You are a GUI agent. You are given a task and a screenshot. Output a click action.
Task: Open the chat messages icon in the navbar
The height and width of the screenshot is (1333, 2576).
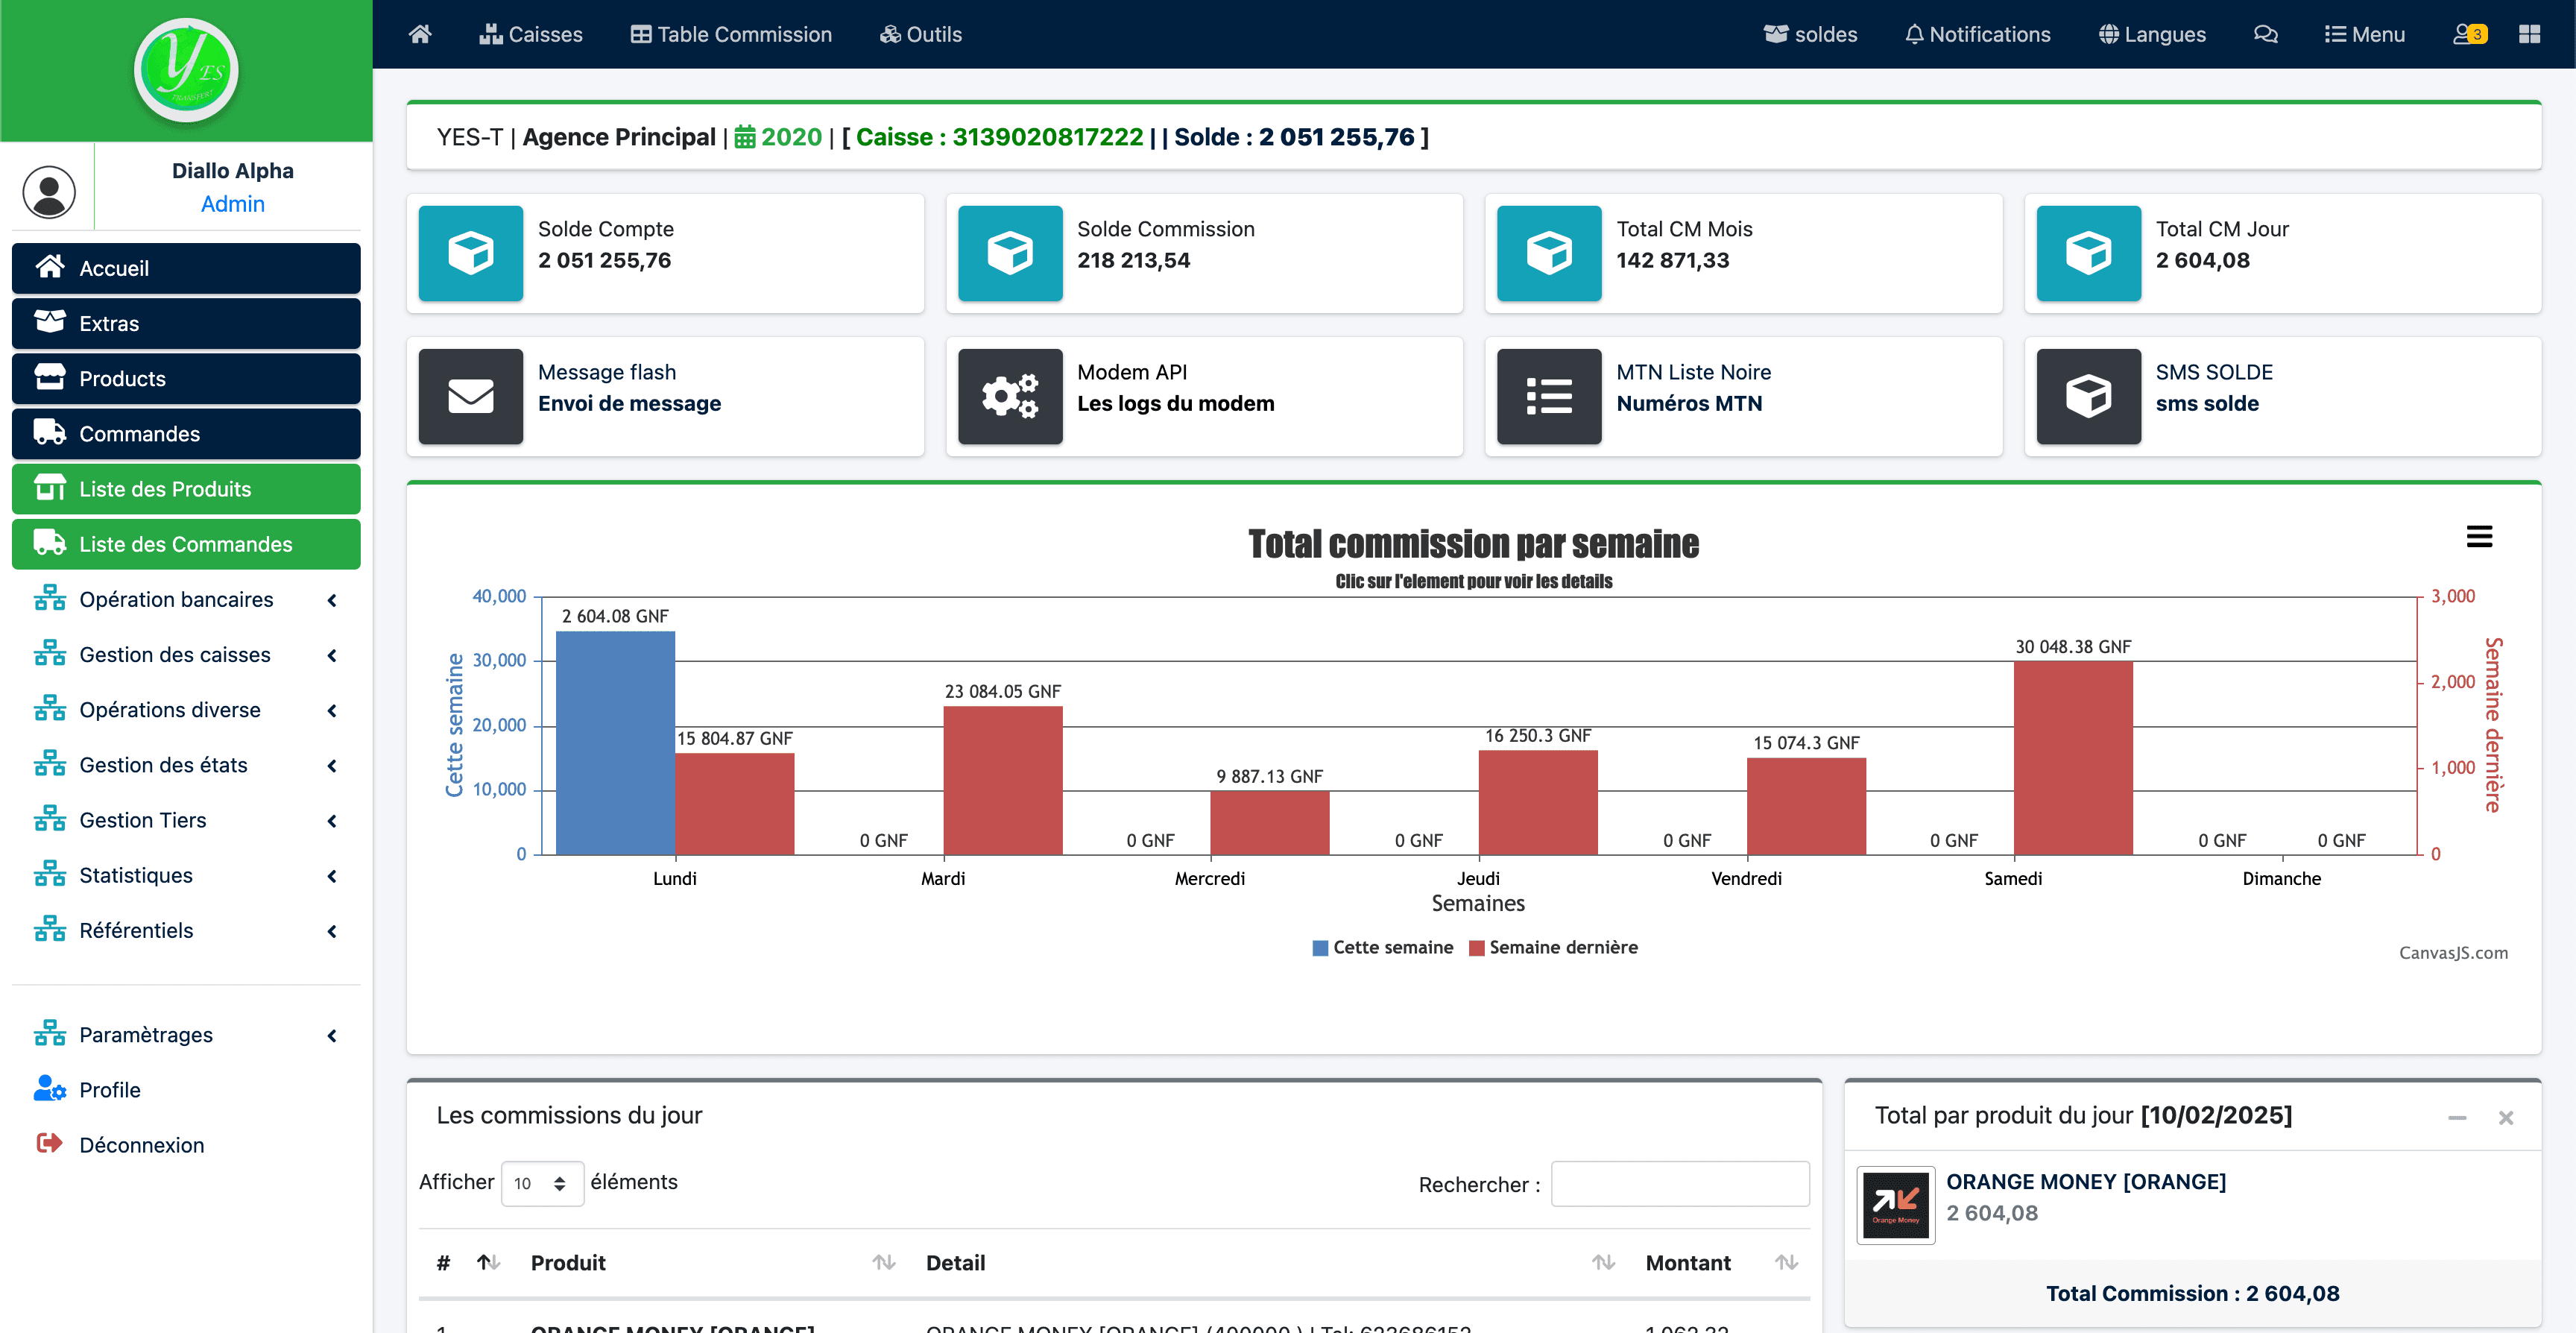(2265, 33)
